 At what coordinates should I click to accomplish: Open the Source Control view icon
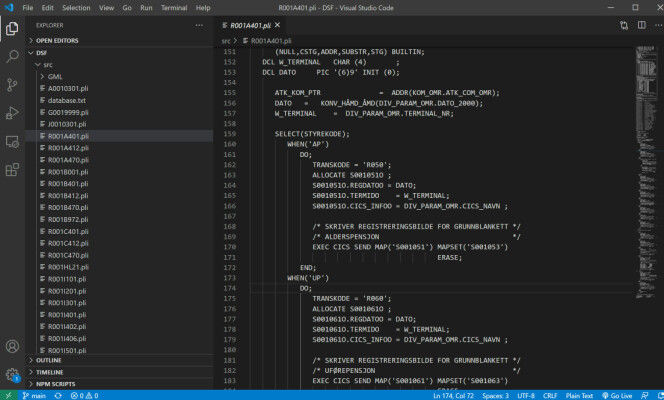click(x=12, y=85)
